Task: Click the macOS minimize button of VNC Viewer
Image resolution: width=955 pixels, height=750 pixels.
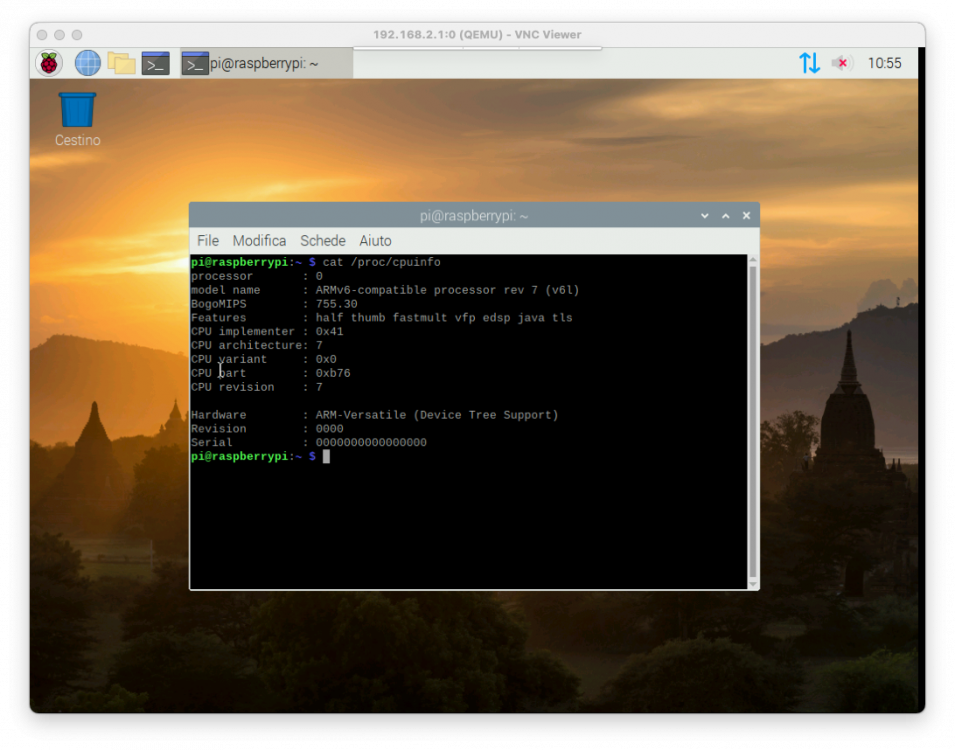Action: tap(59, 35)
